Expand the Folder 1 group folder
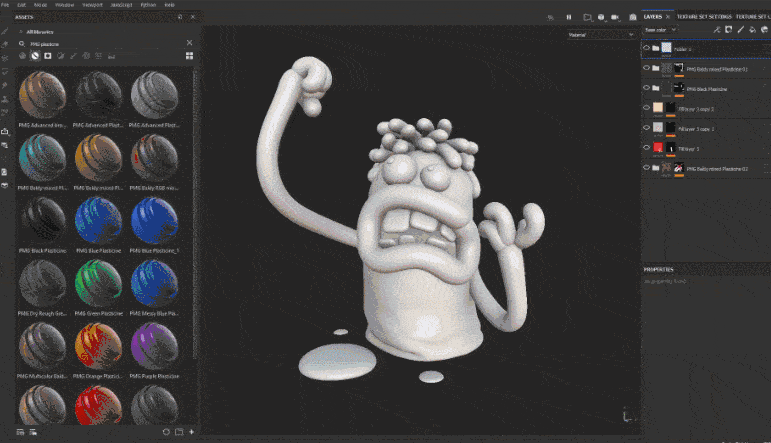This screenshot has height=443, width=771. [655, 48]
